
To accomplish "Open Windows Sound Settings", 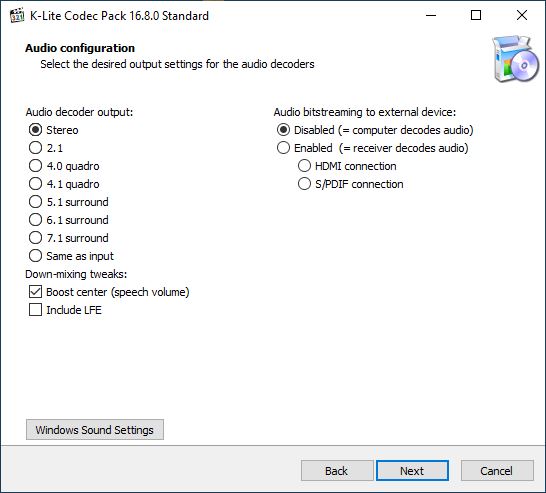I will (x=95, y=430).
